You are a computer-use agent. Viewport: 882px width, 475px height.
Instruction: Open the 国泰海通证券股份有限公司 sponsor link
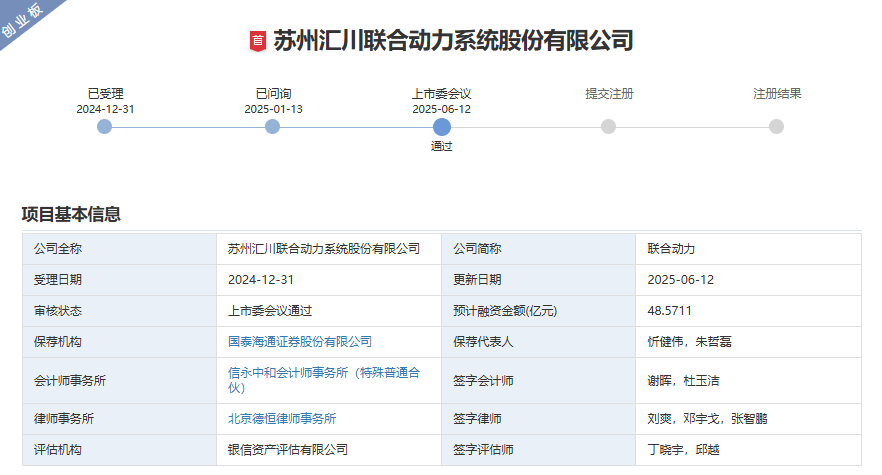pos(300,342)
